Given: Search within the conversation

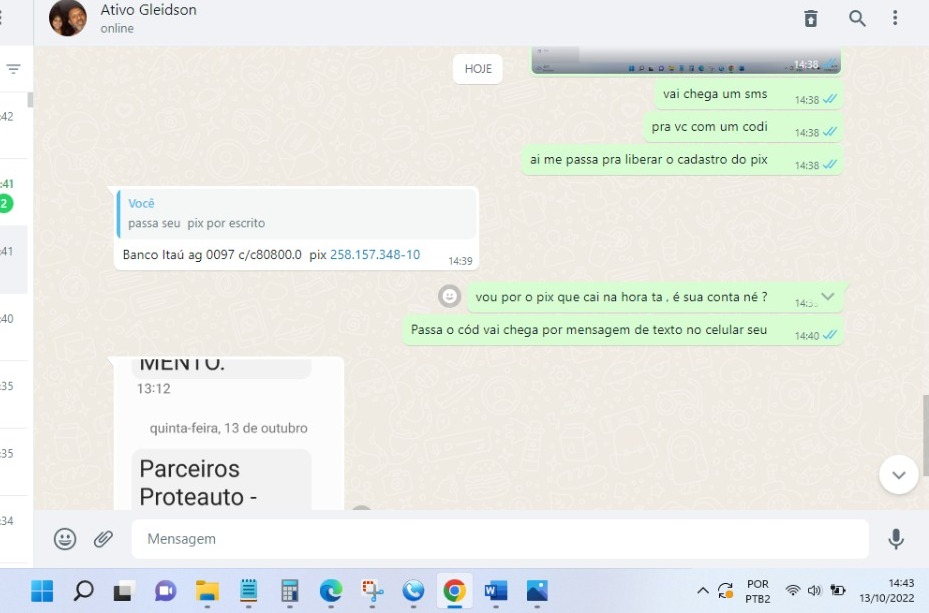Looking at the screenshot, I should (x=857, y=18).
